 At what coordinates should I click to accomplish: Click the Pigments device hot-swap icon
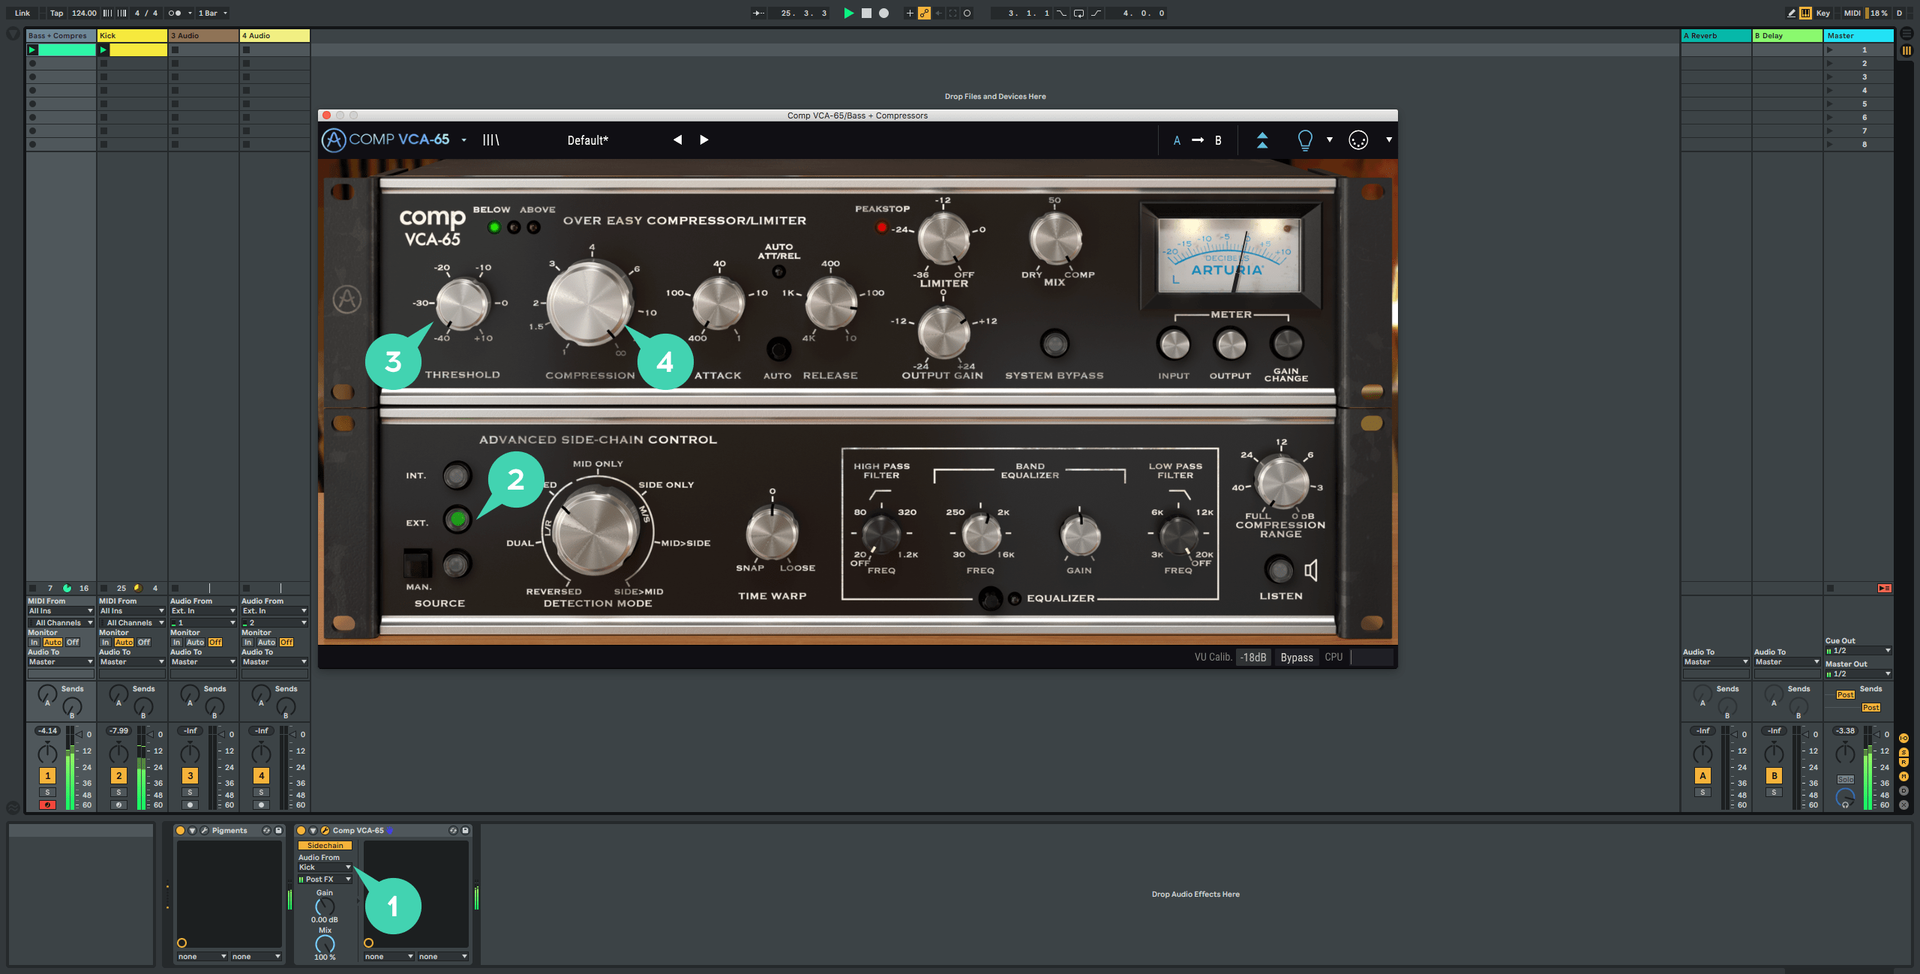click(x=267, y=830)
